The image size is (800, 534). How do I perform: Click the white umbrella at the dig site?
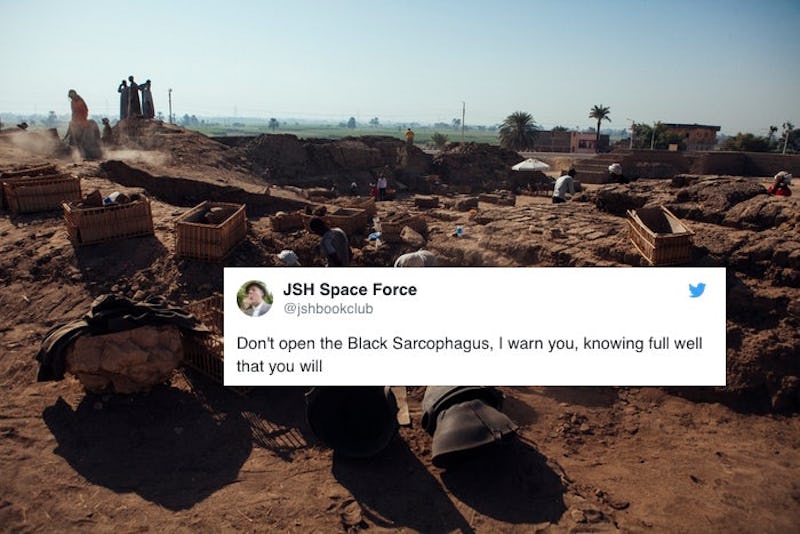tap(530, 165)
